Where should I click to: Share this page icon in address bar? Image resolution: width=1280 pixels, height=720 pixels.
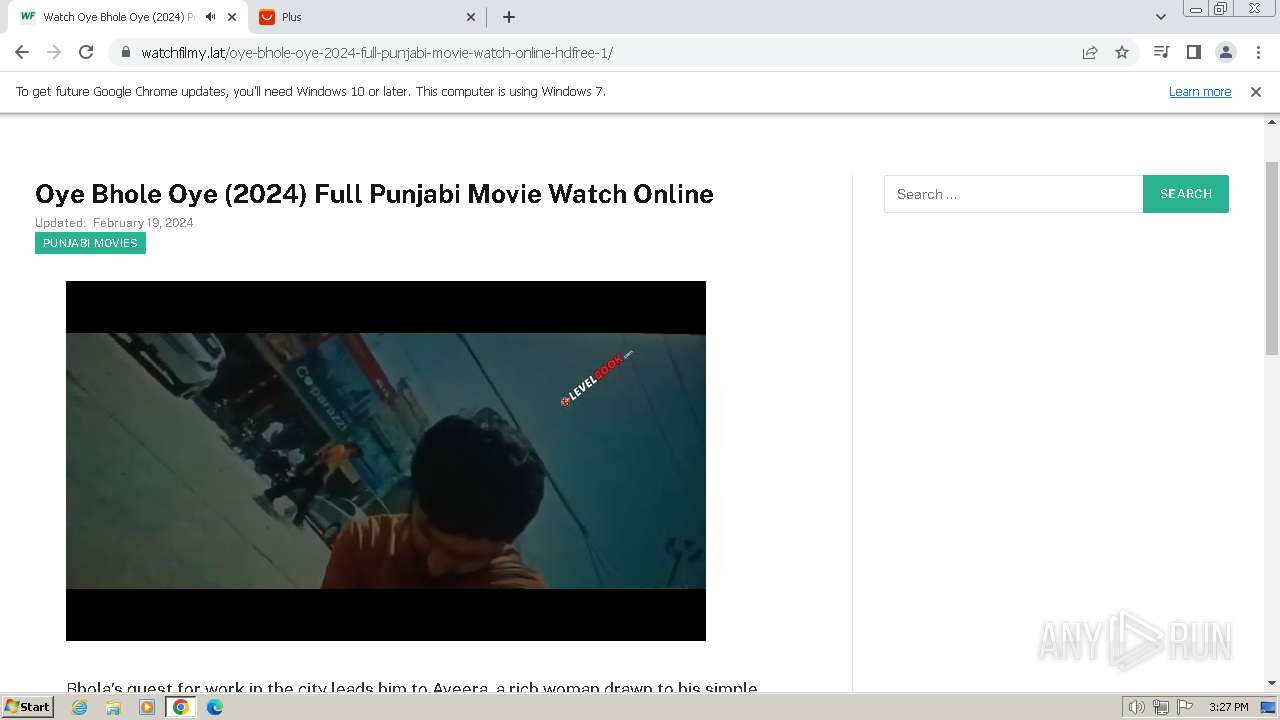tap(1090, 52)
